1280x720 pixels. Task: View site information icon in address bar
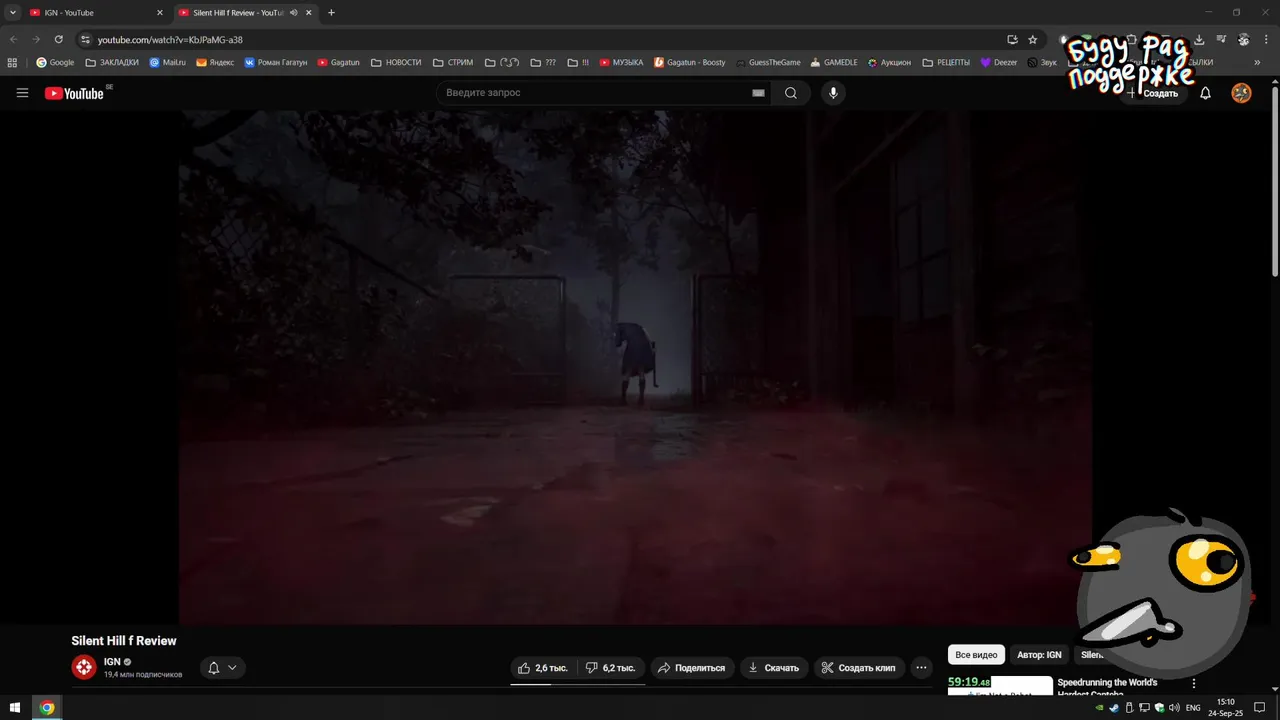tap(86, 39)
